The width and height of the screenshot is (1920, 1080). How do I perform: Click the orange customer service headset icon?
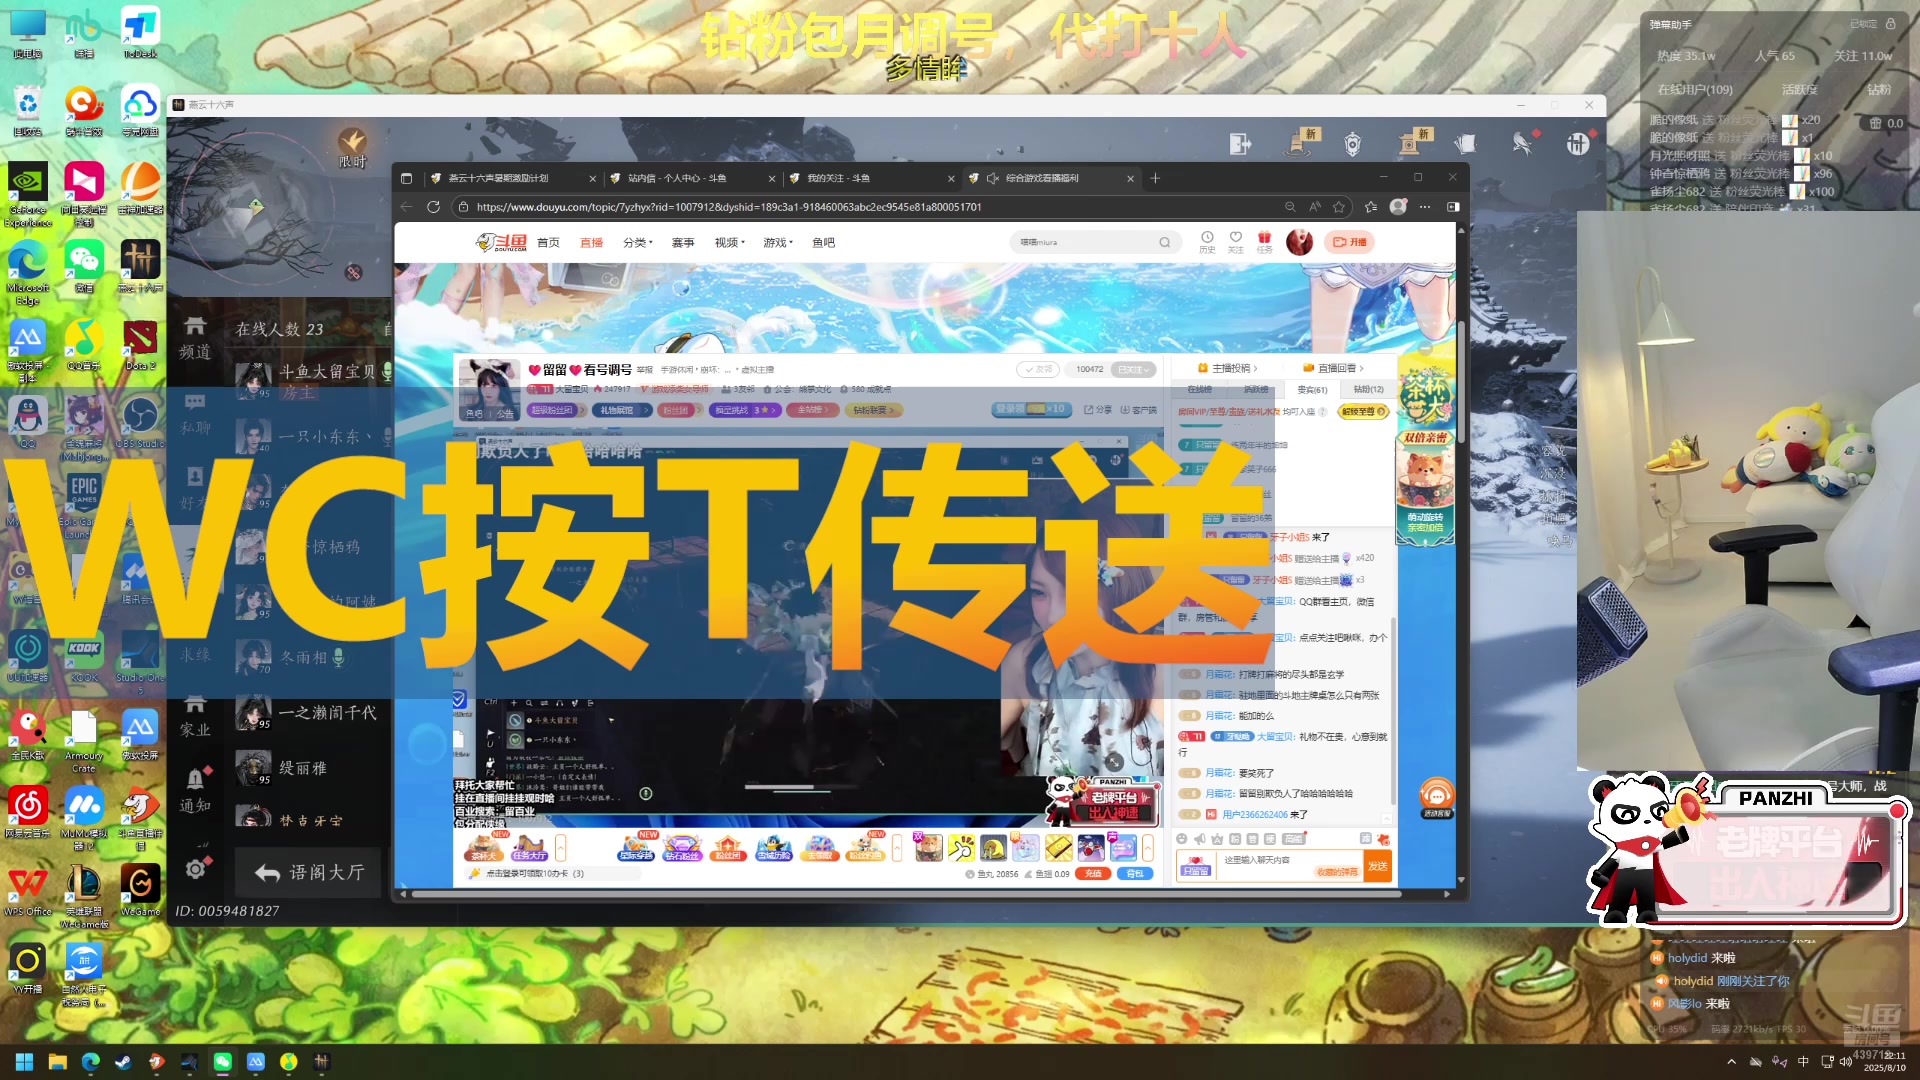tap(1437, 797)
